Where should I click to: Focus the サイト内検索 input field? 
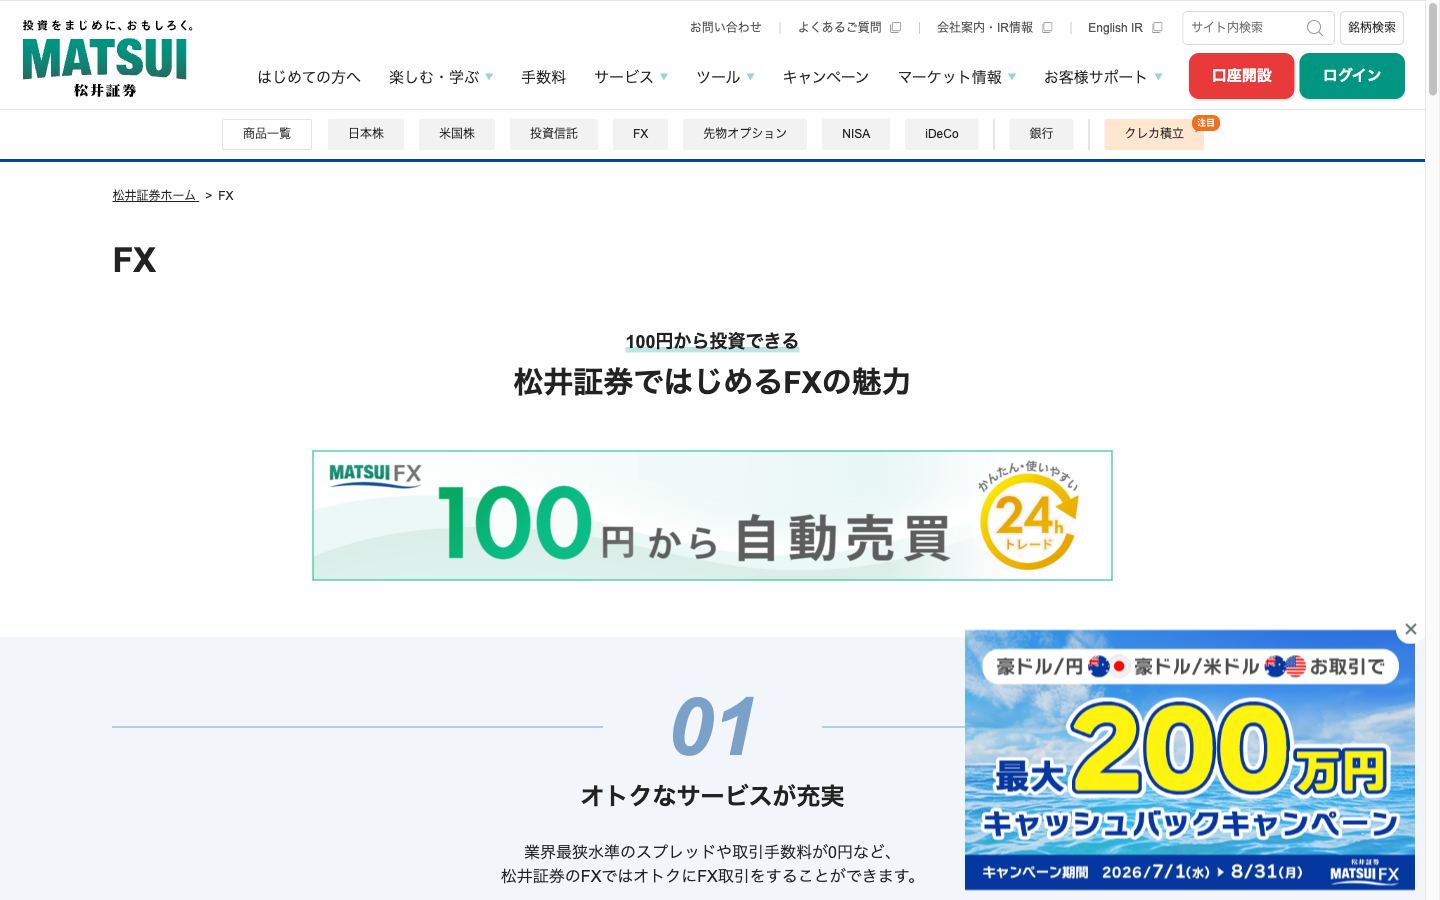coord(1245,28)
